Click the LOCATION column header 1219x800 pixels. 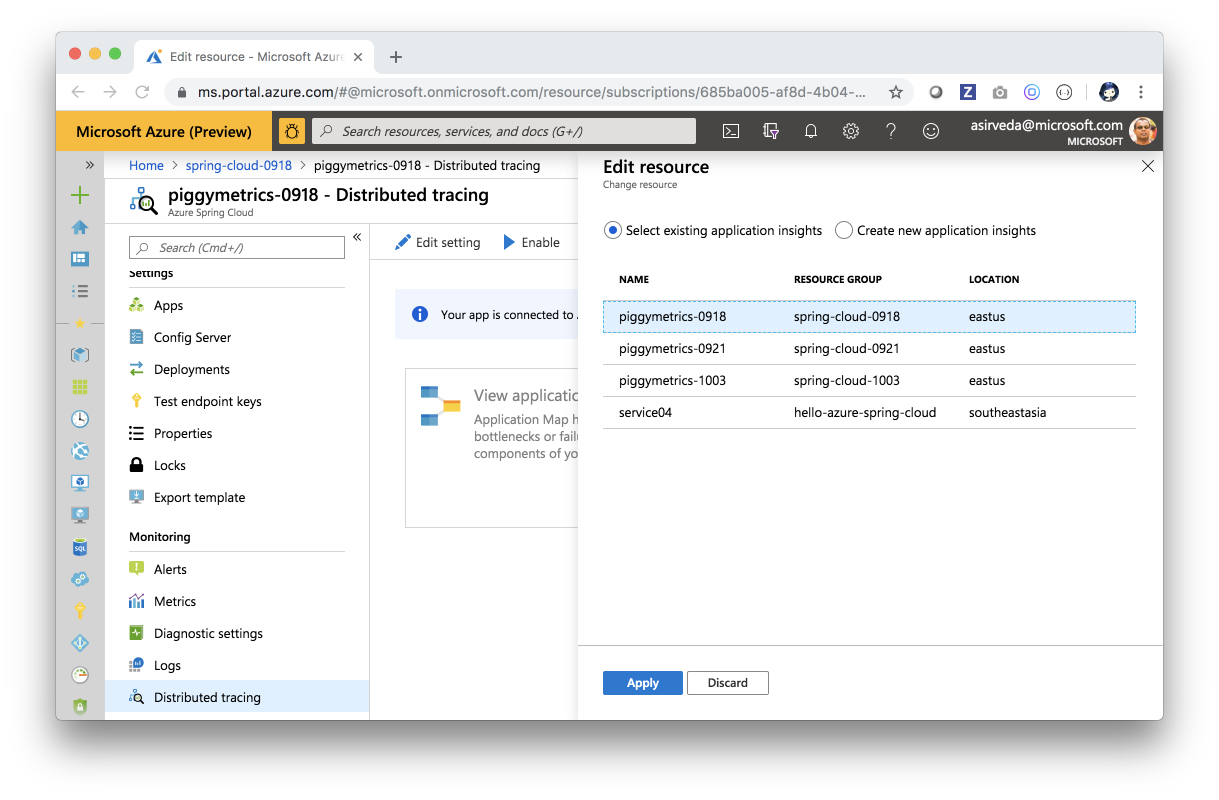click(994, 280)
